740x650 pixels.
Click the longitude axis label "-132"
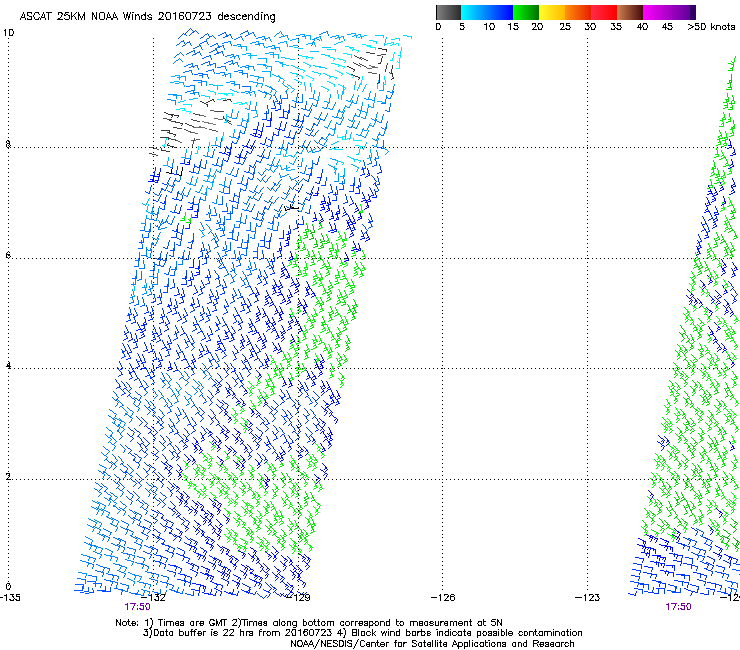(154, 598)
